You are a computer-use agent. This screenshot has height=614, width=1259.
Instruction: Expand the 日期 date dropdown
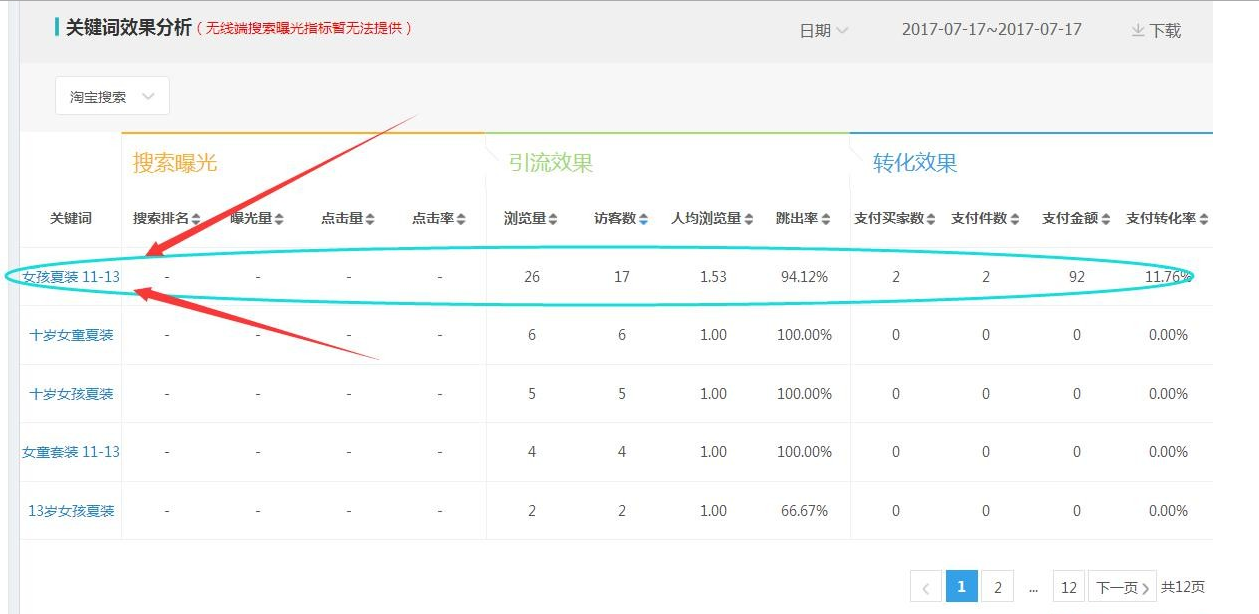pos(824,31)
